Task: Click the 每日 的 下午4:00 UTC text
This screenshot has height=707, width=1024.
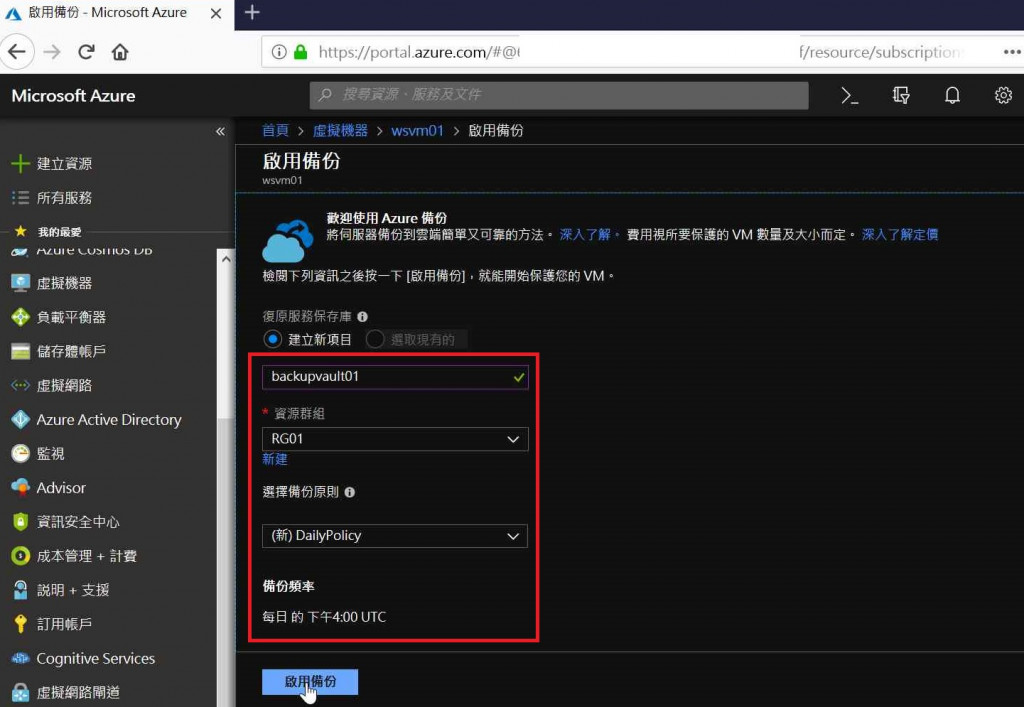Action: click(x=324, y=617)
